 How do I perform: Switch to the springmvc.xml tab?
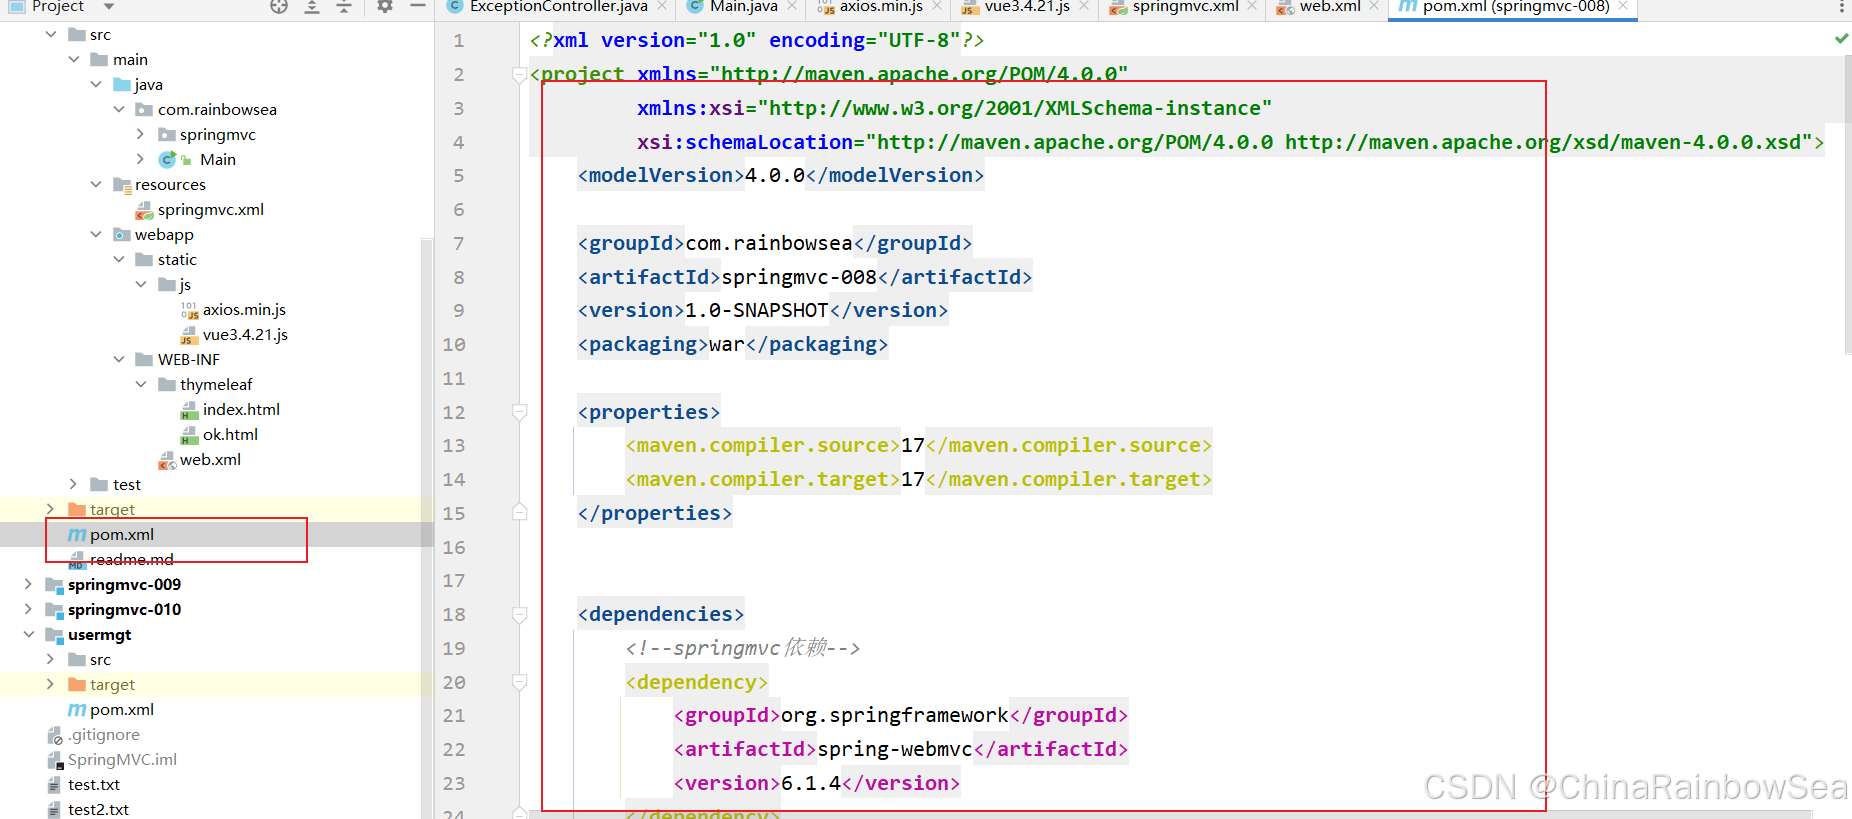tap(1185, 7)
